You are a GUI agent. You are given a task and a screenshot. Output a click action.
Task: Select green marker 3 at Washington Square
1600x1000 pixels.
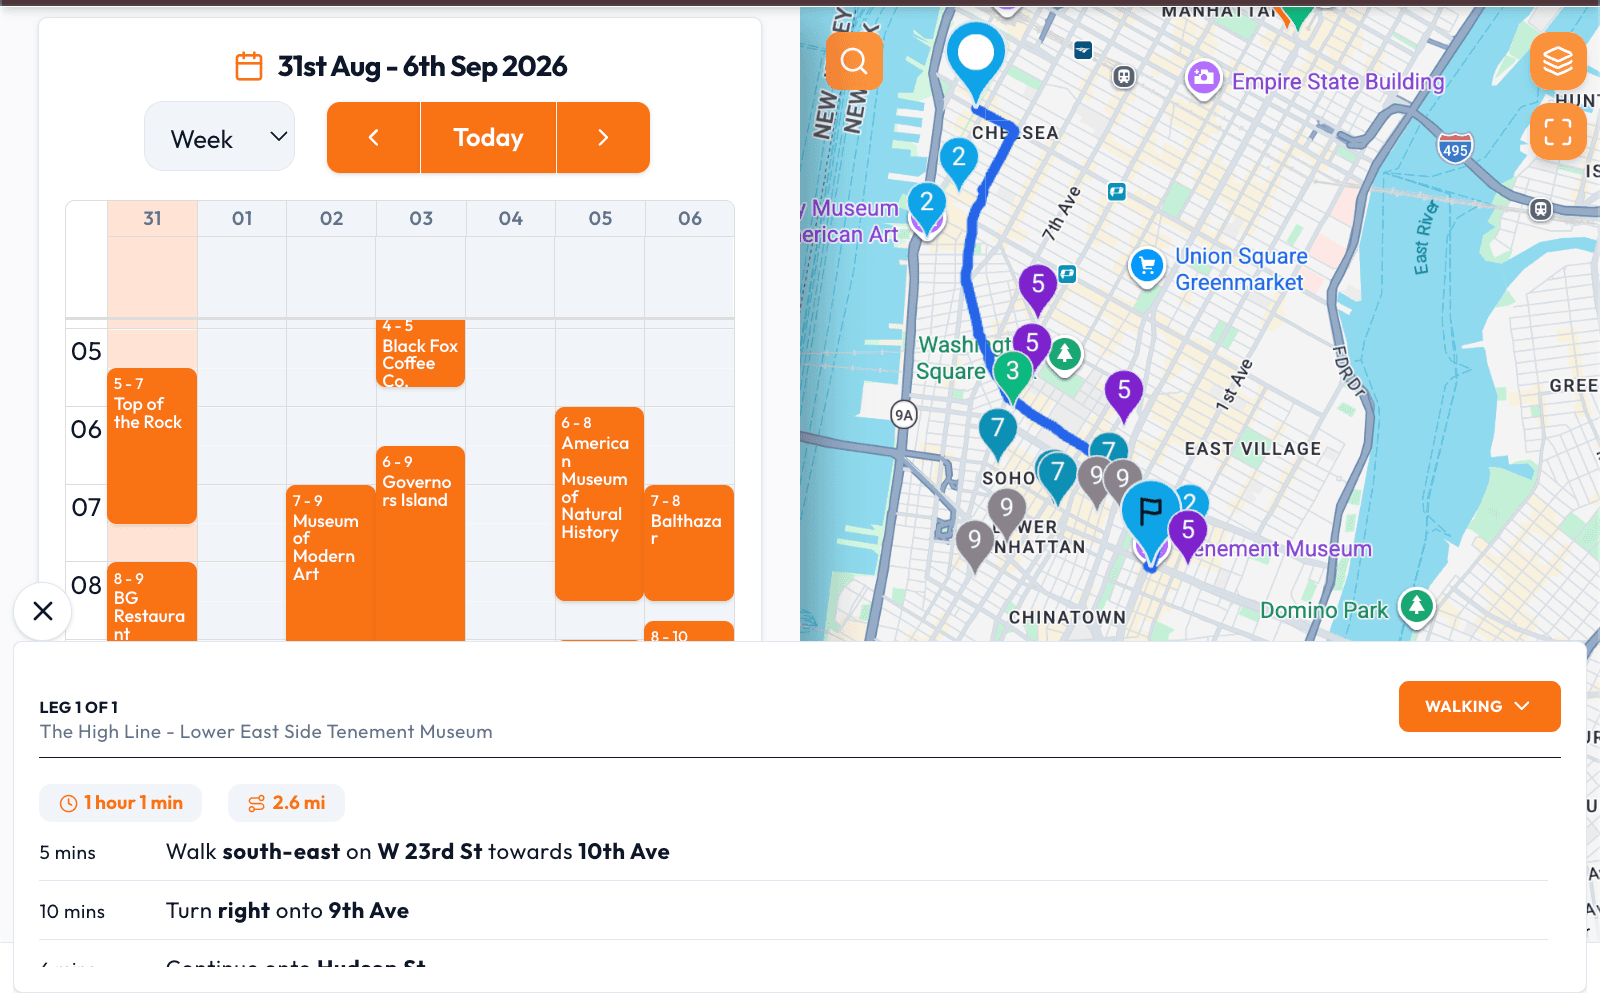click(1012, 375)
